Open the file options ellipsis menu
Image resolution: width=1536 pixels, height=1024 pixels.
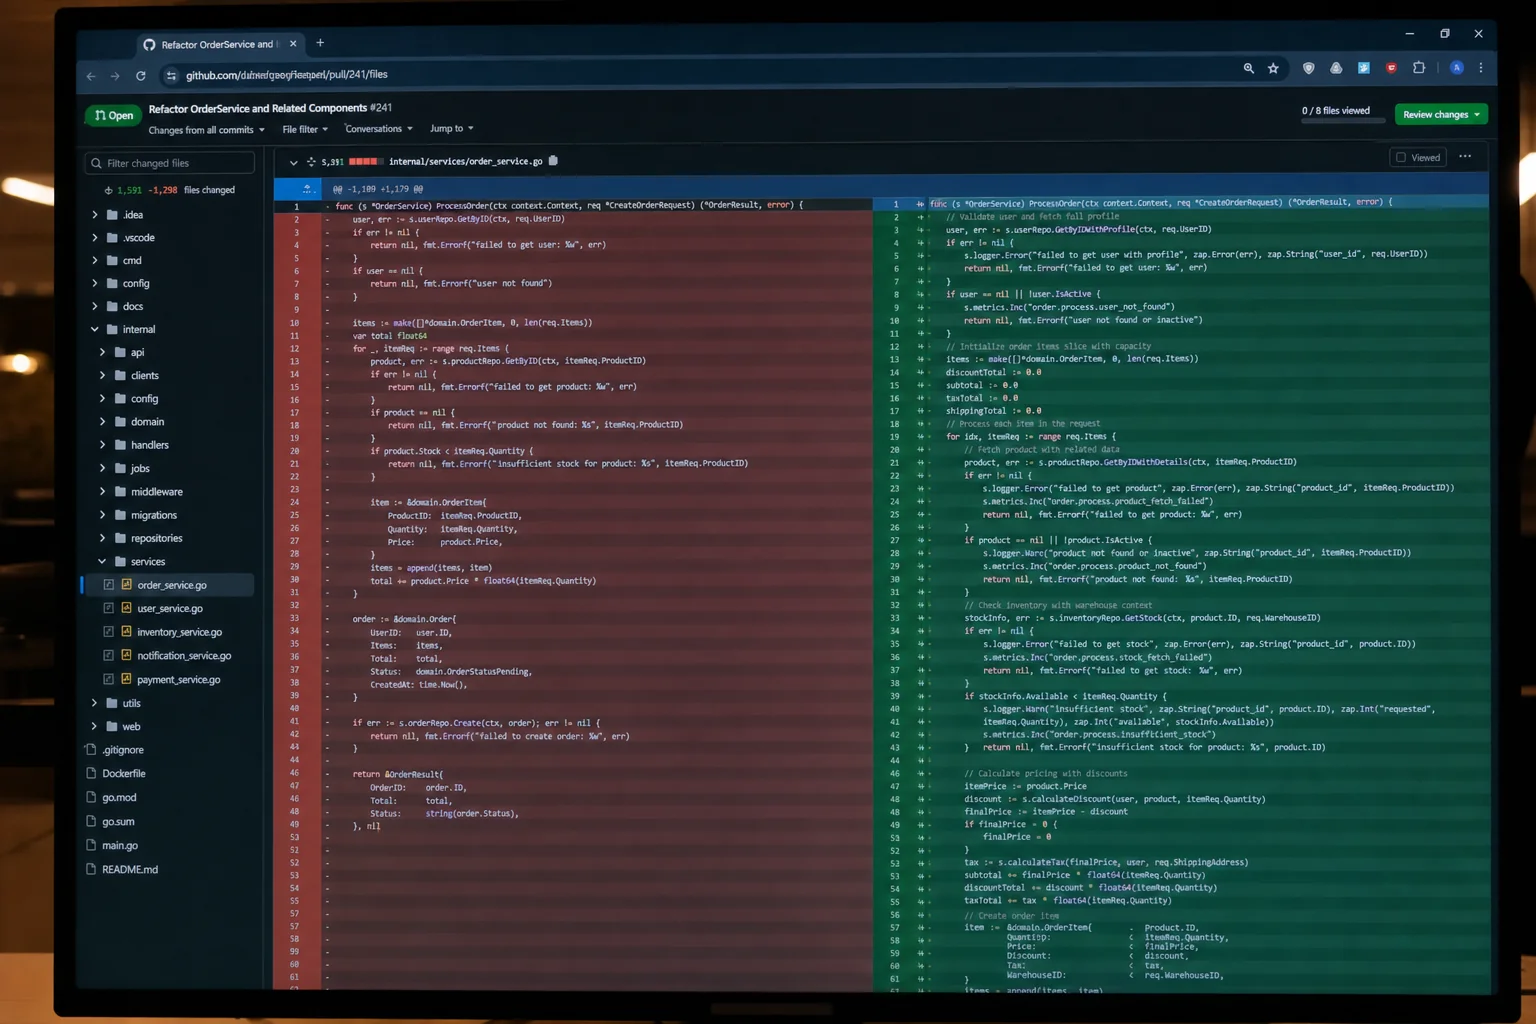1465,157
